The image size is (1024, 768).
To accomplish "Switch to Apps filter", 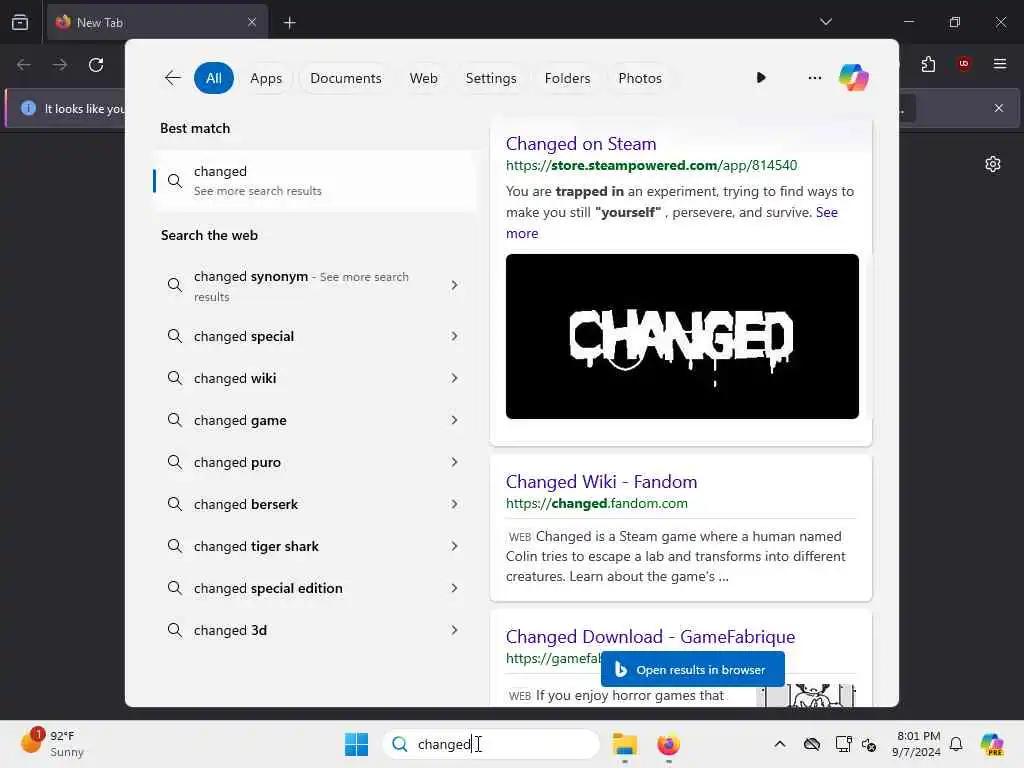I will tap(266, 78).
